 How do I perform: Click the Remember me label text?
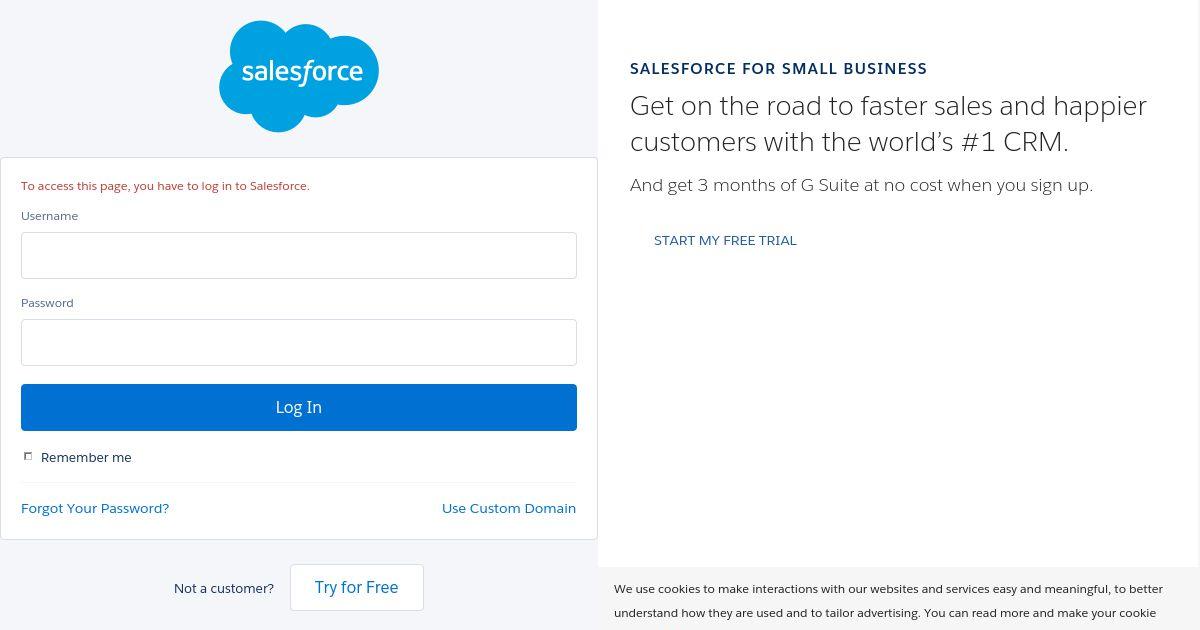point(86,457)
